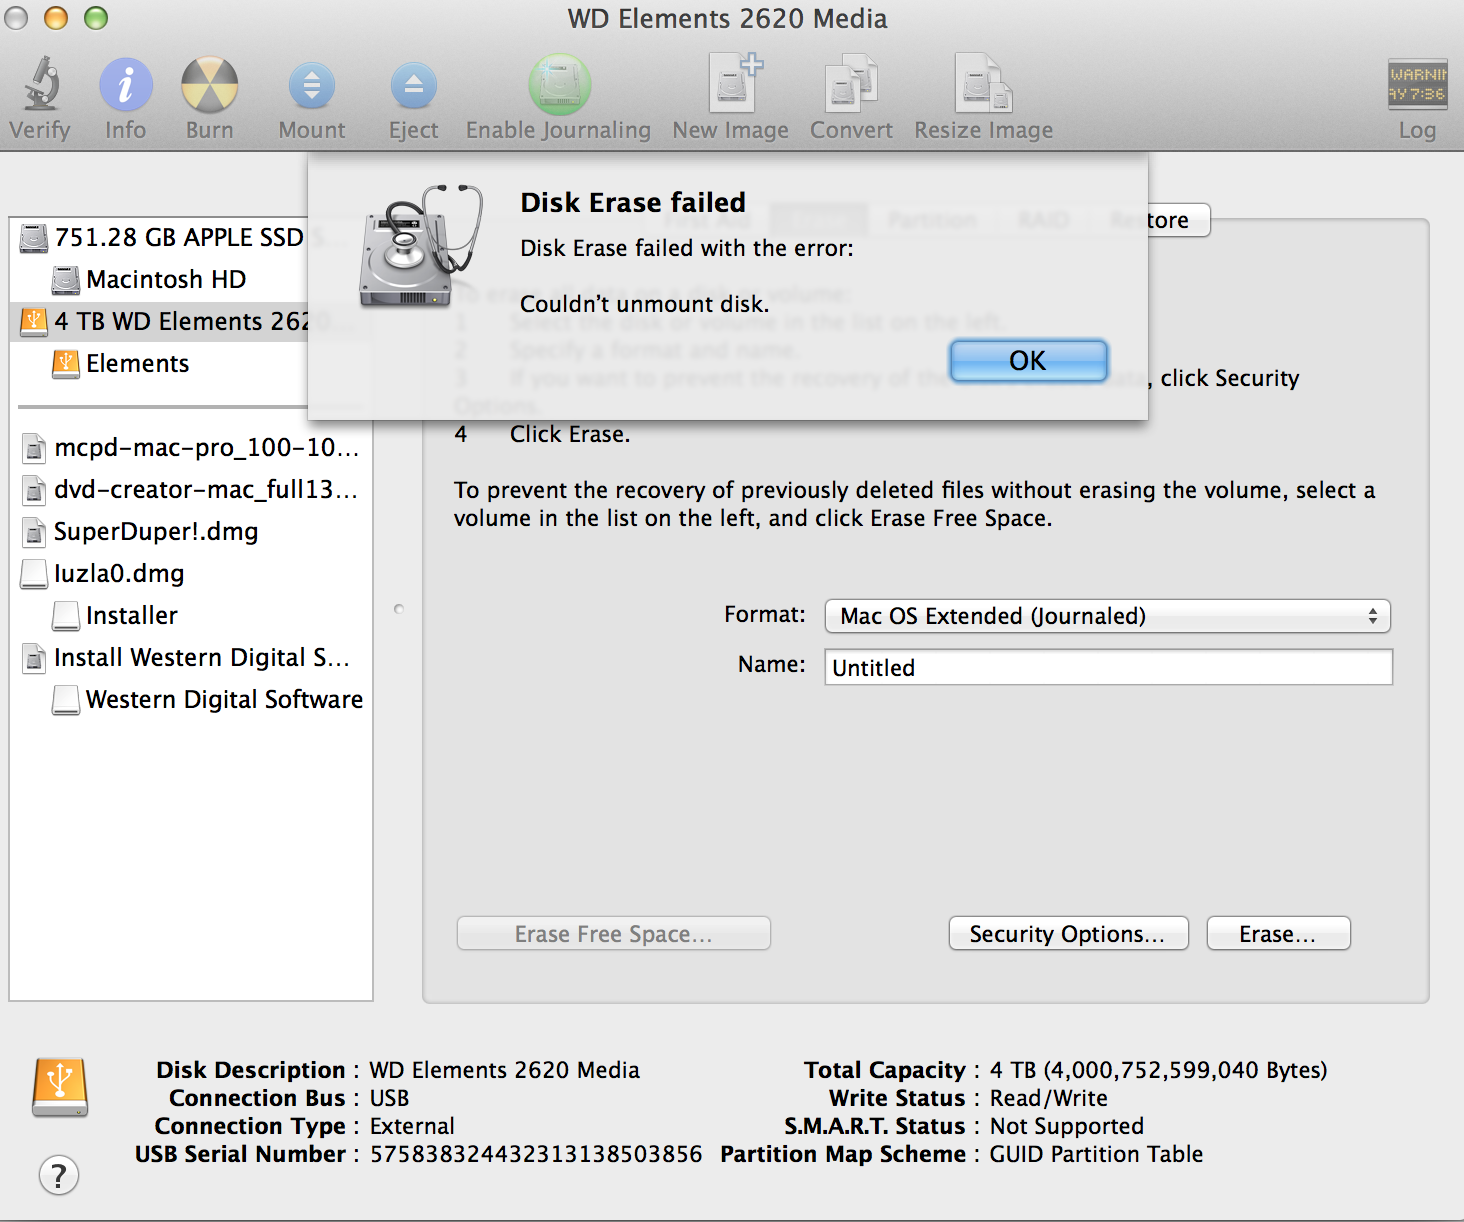Select the Macintosh HD volume icon
Image resolution: width=1464 pixels, height=1222 pixels.
coord(66,280)
